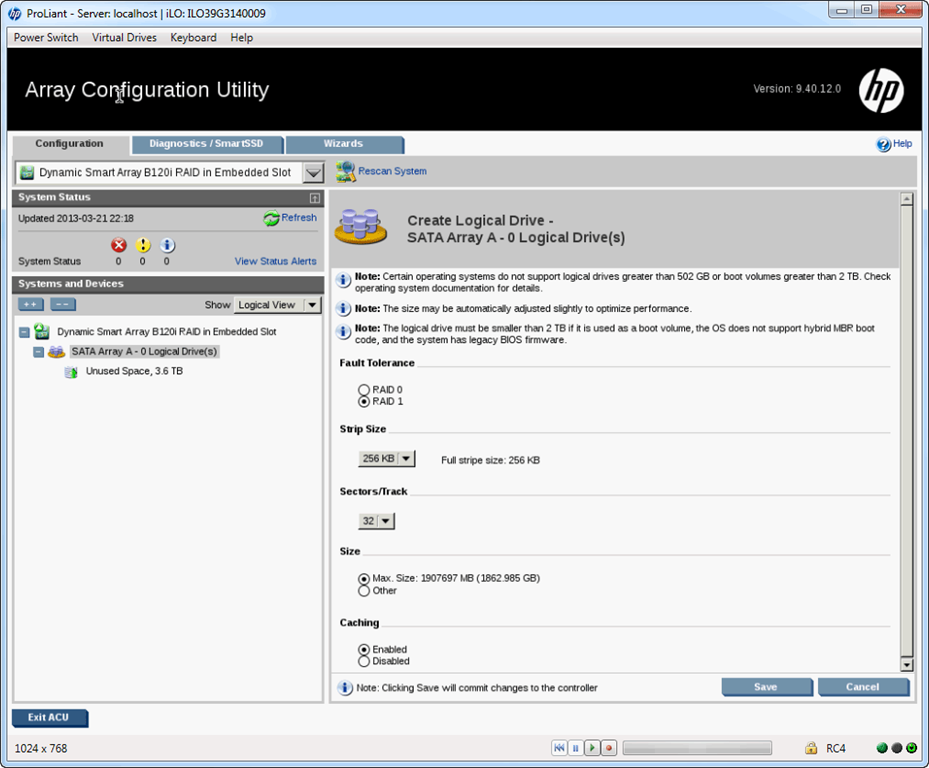929x768 pixels.
Task: Select RAID 0 fault tolerance
Action: 364,389
